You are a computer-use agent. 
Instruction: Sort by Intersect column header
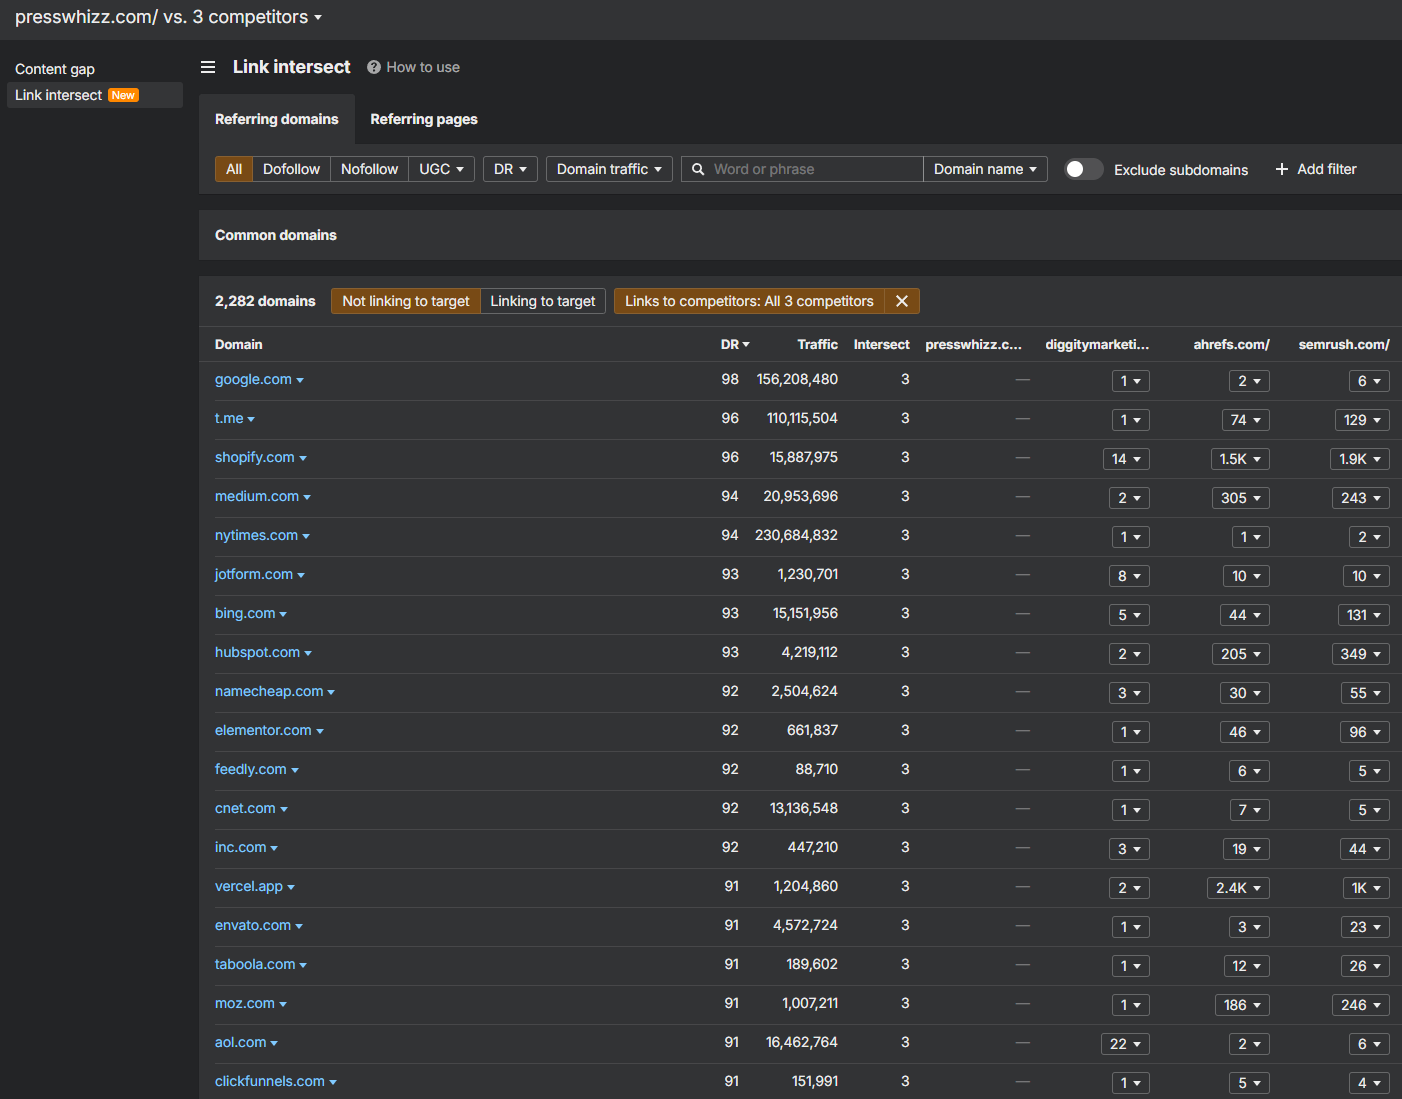coord(881,344)
